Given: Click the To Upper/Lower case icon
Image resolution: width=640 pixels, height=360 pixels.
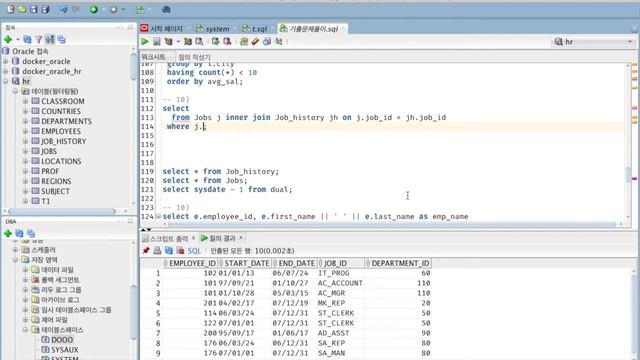Looking at the screenshot, I should pos(278,41).
